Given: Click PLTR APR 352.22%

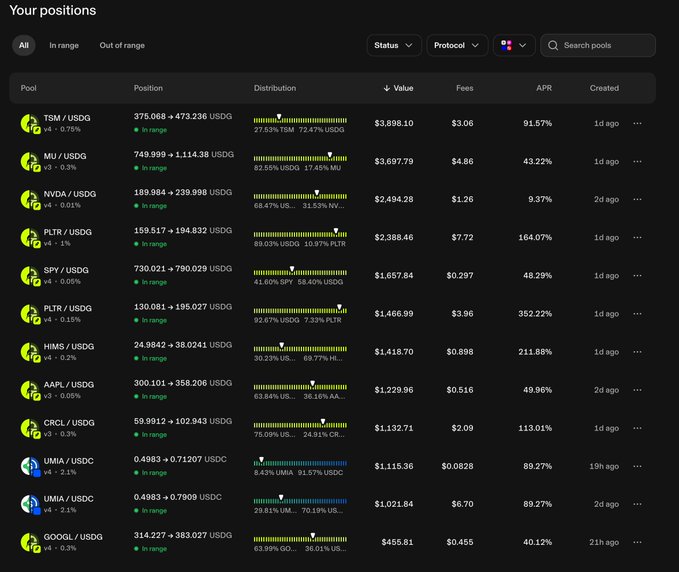Looking at the screenshot, I should pyautogui.click(x=535, y=314).
